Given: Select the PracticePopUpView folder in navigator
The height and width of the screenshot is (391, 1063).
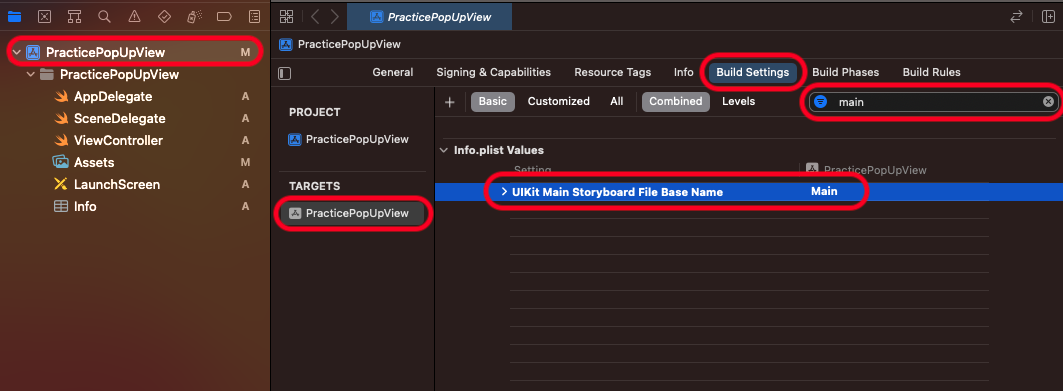Looking at the screenshot, I should (x=119, y=75).
